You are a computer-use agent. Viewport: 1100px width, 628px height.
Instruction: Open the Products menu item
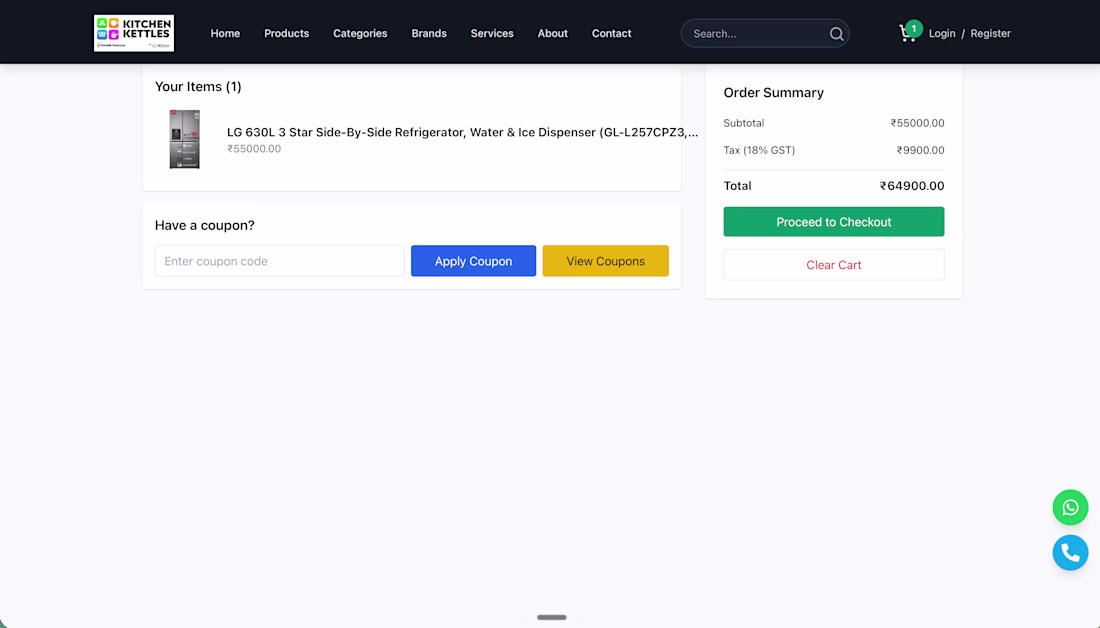(x=286, y=34)
